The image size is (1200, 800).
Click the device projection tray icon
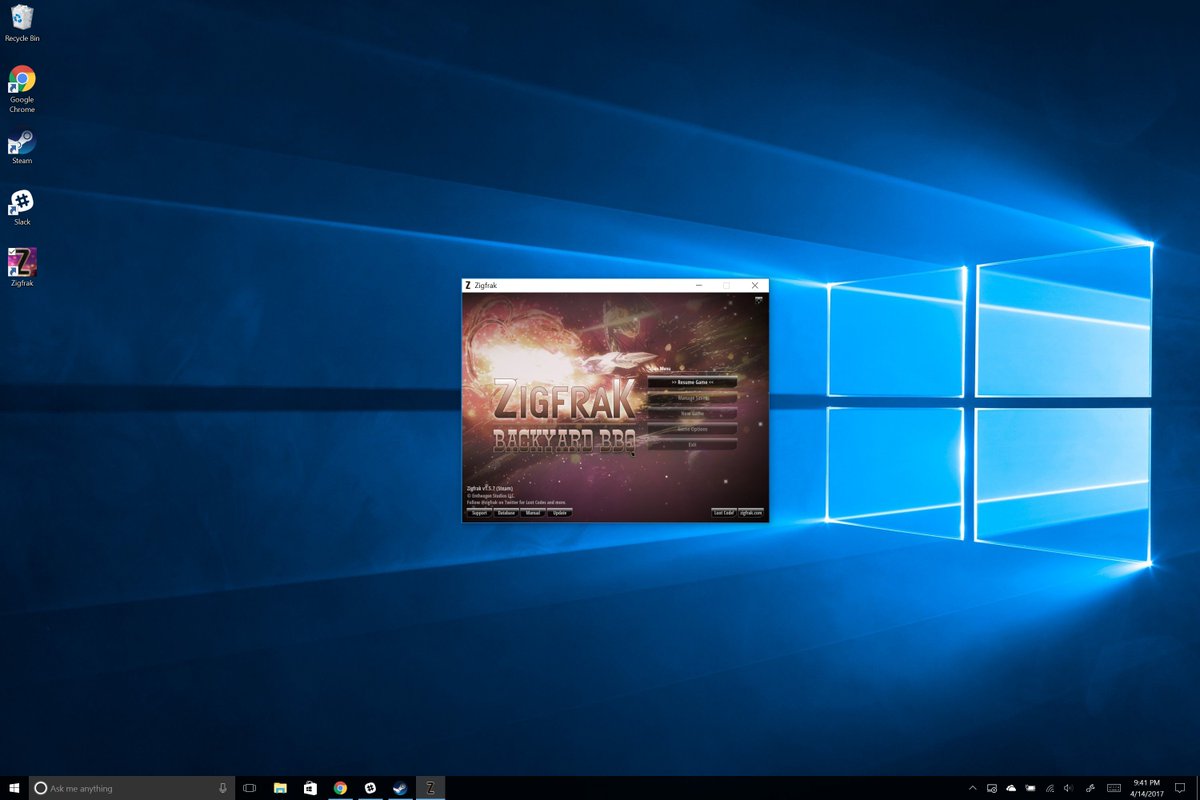992,788
